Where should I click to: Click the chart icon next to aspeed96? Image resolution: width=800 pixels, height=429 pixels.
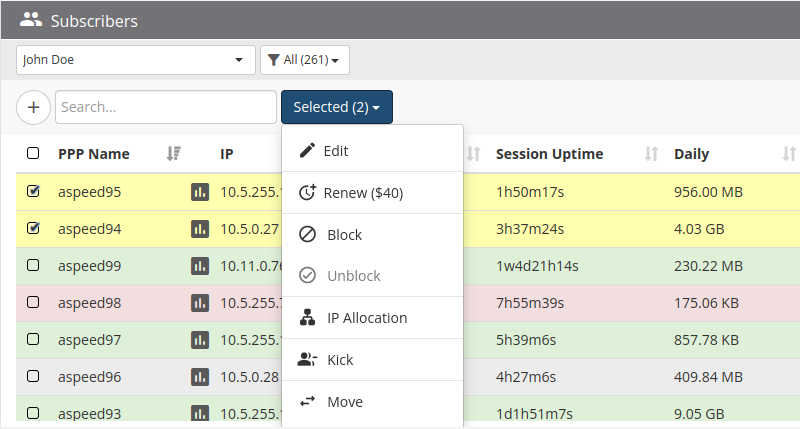click(199, 377)
